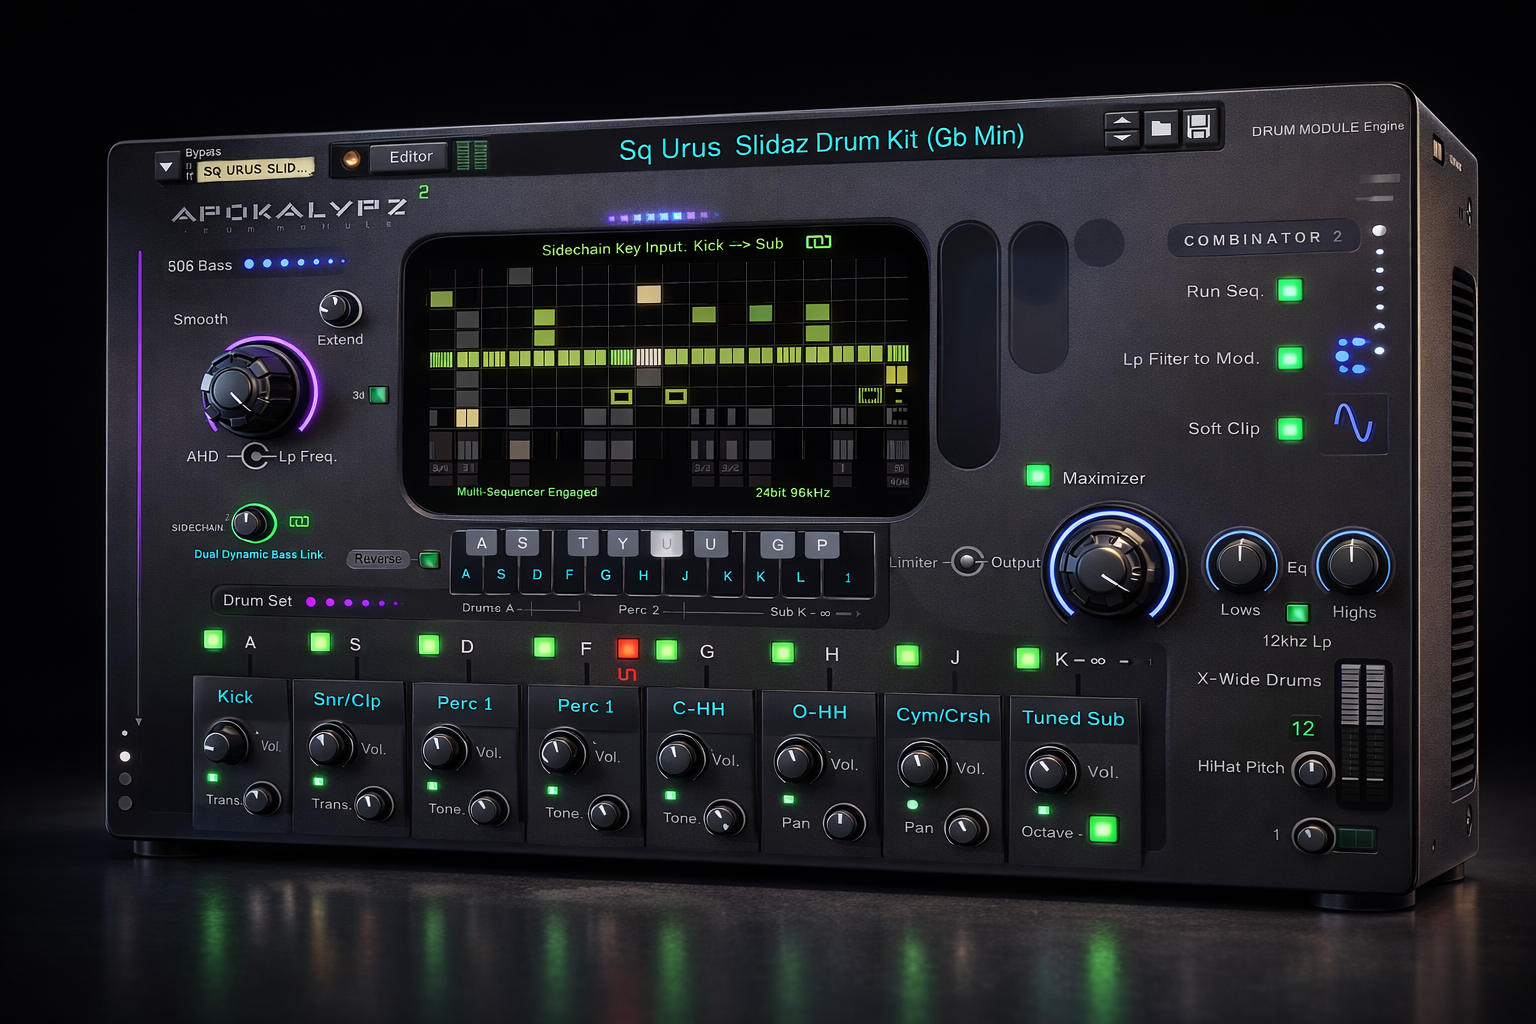Click the large Maximizer knob

(1111, 569)
